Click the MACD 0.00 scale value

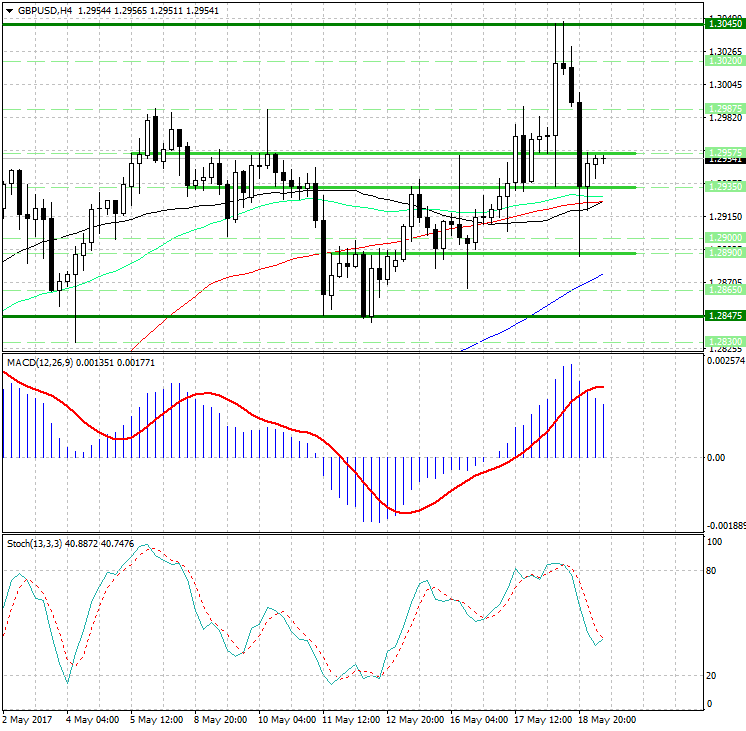715,458
